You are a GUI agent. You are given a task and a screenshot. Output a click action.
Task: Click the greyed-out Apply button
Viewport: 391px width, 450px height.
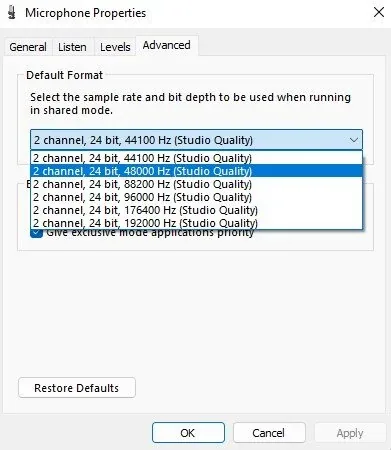350,433
